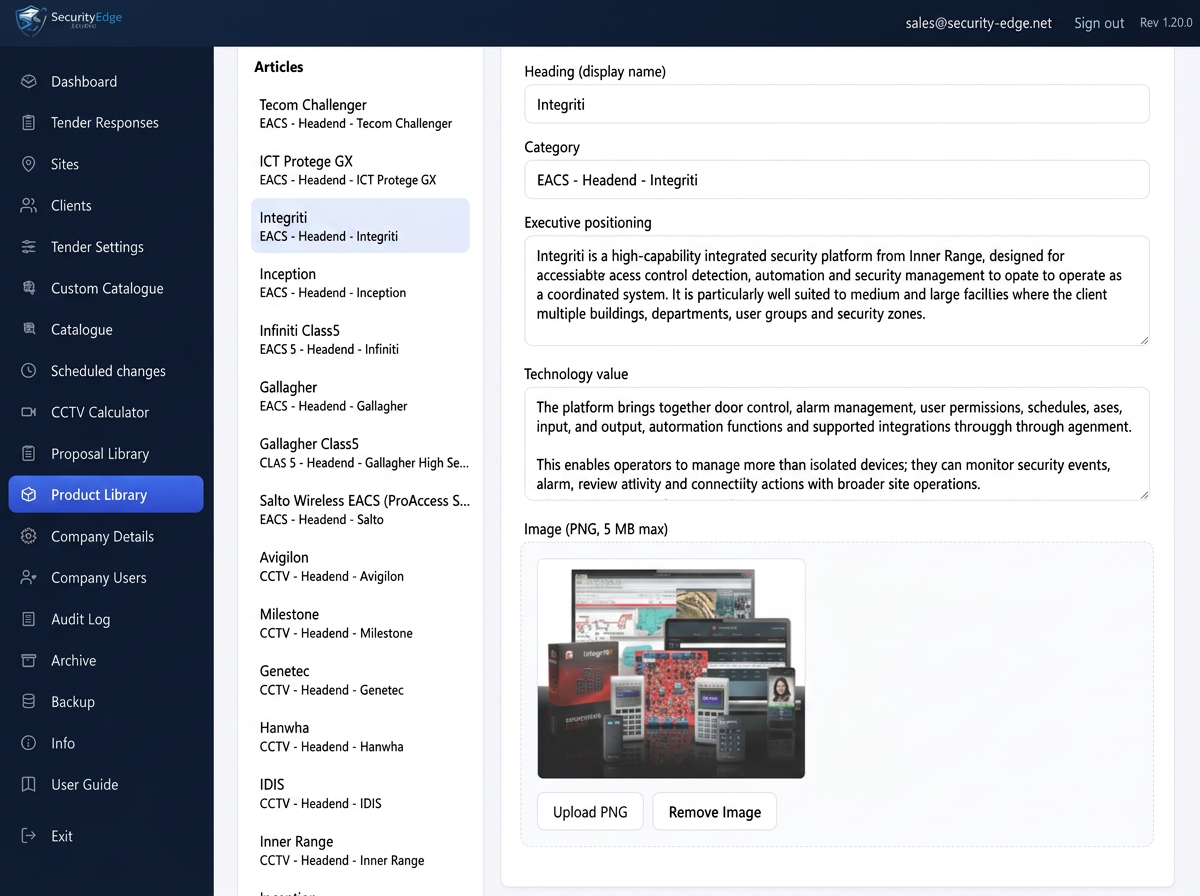Click the Category input field
Screen dimensions: 1200x896
837,180
